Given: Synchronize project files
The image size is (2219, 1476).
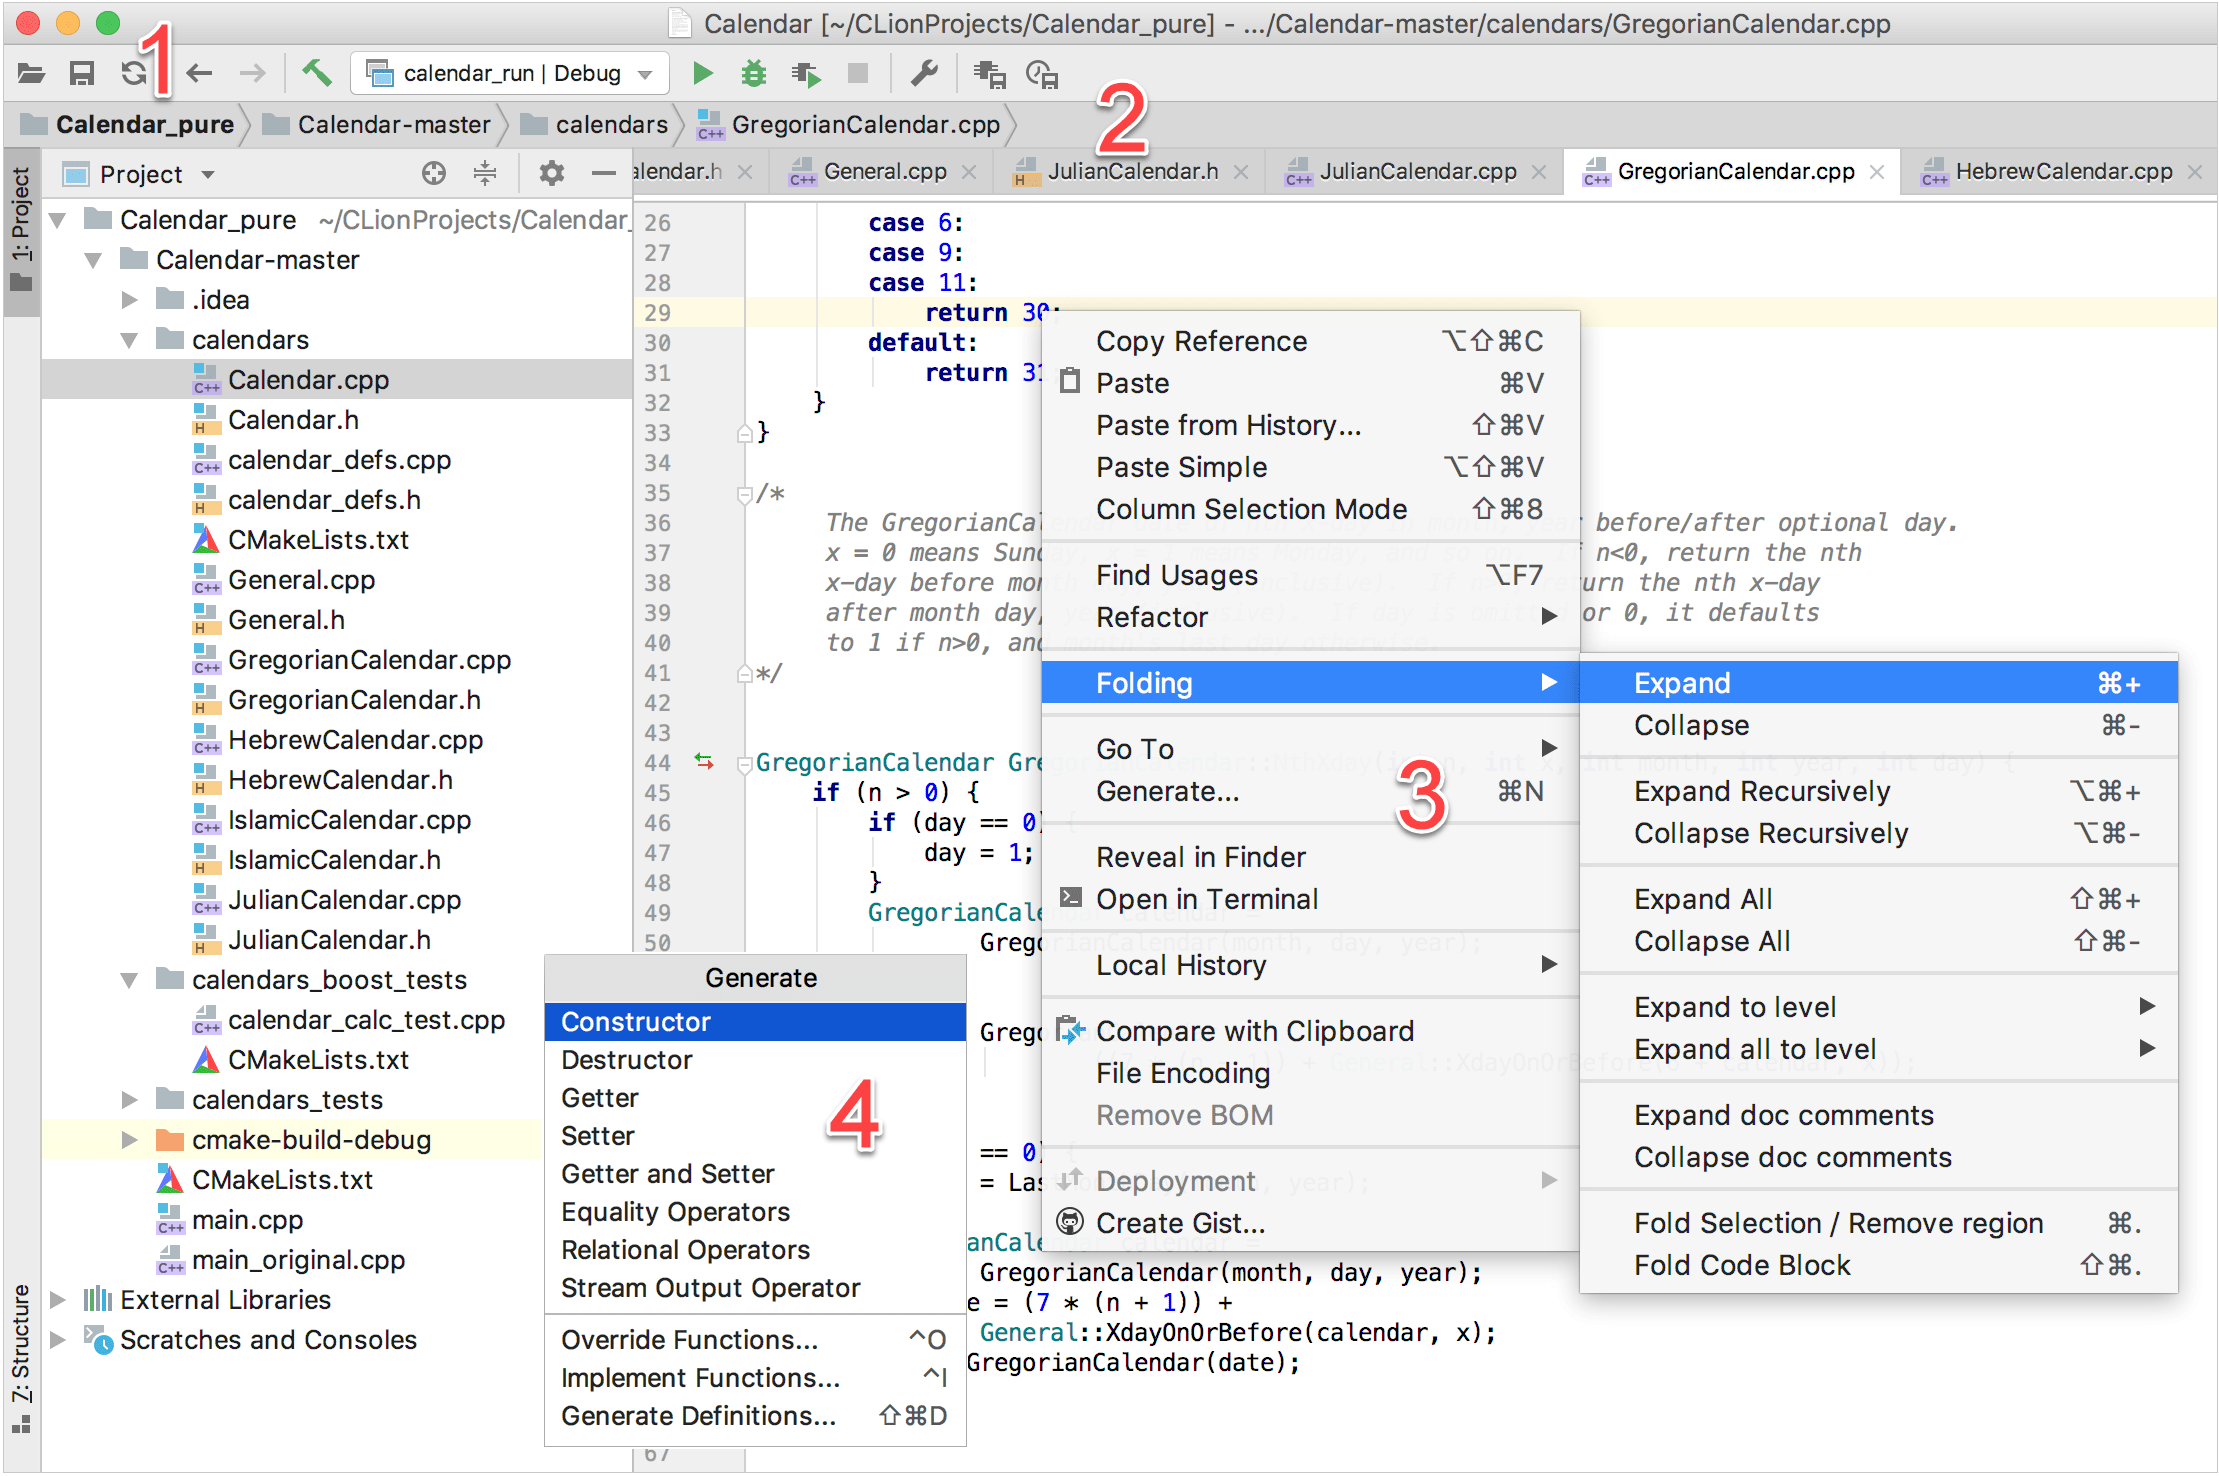Looking at the screenshot, I should coord(133,73).
